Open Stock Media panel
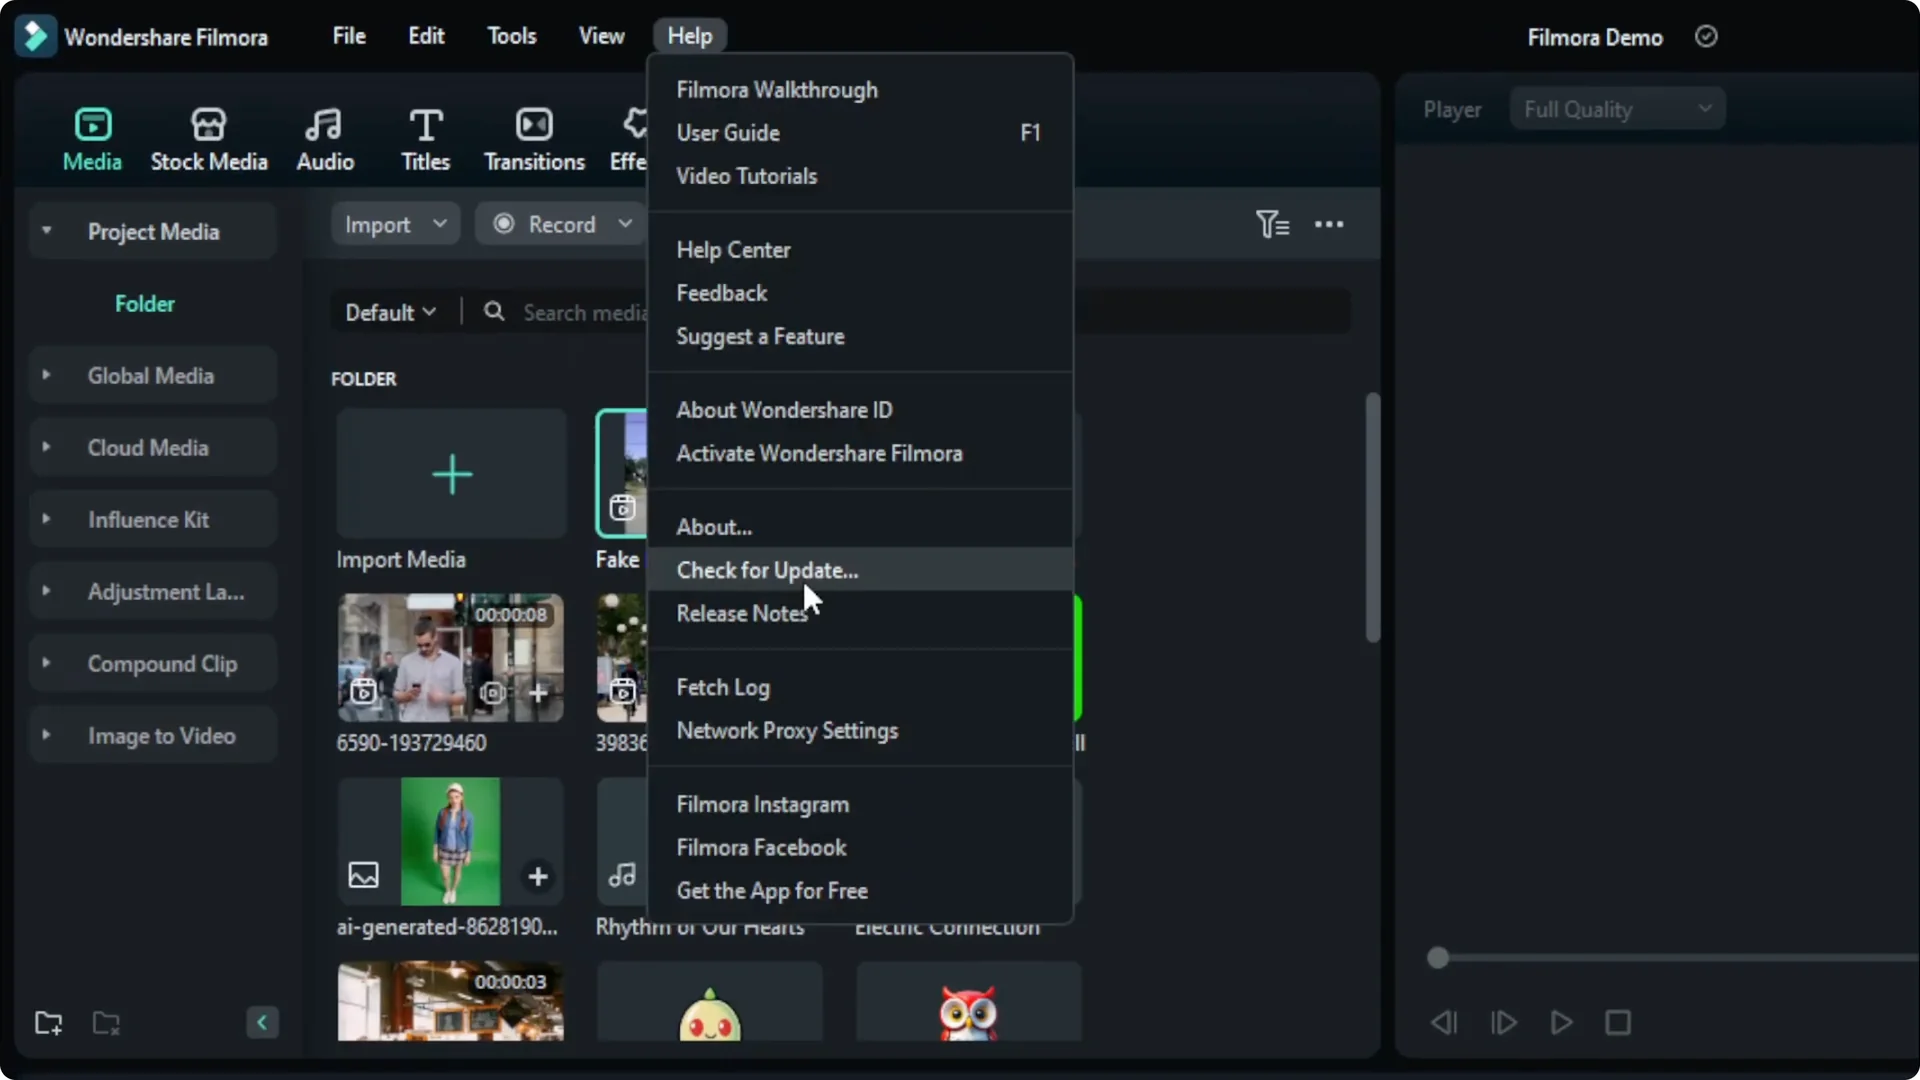This screenshot has width=1920, height=1080. [x=210, y=137]
